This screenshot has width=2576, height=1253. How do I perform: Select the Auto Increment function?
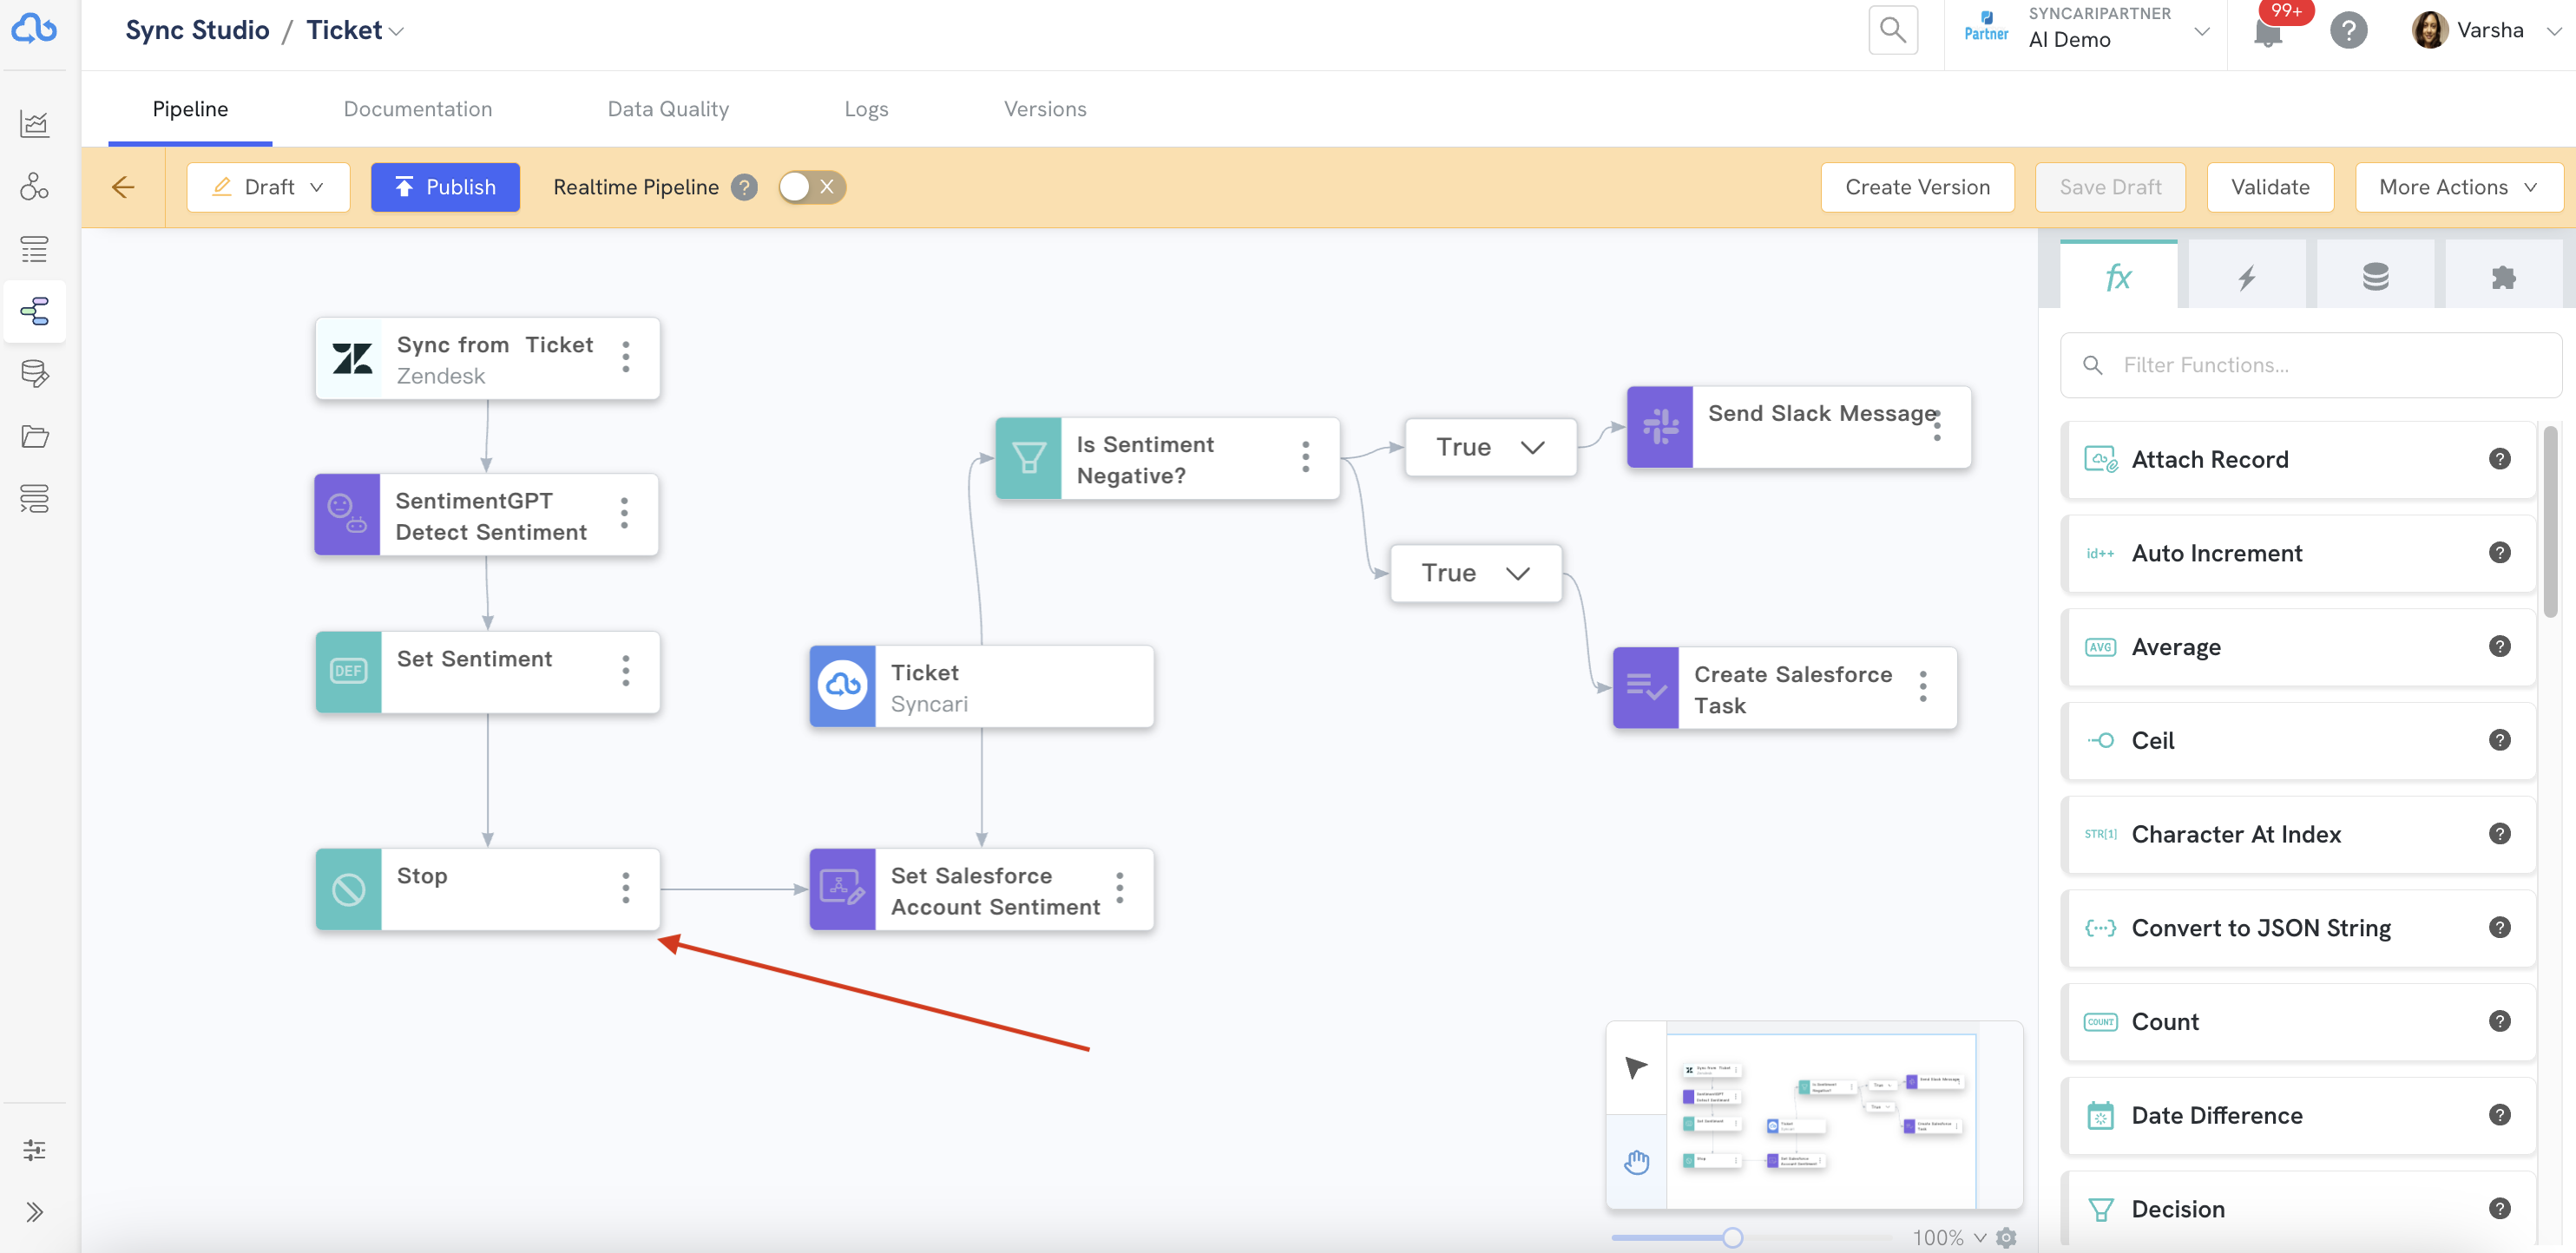2298,553
